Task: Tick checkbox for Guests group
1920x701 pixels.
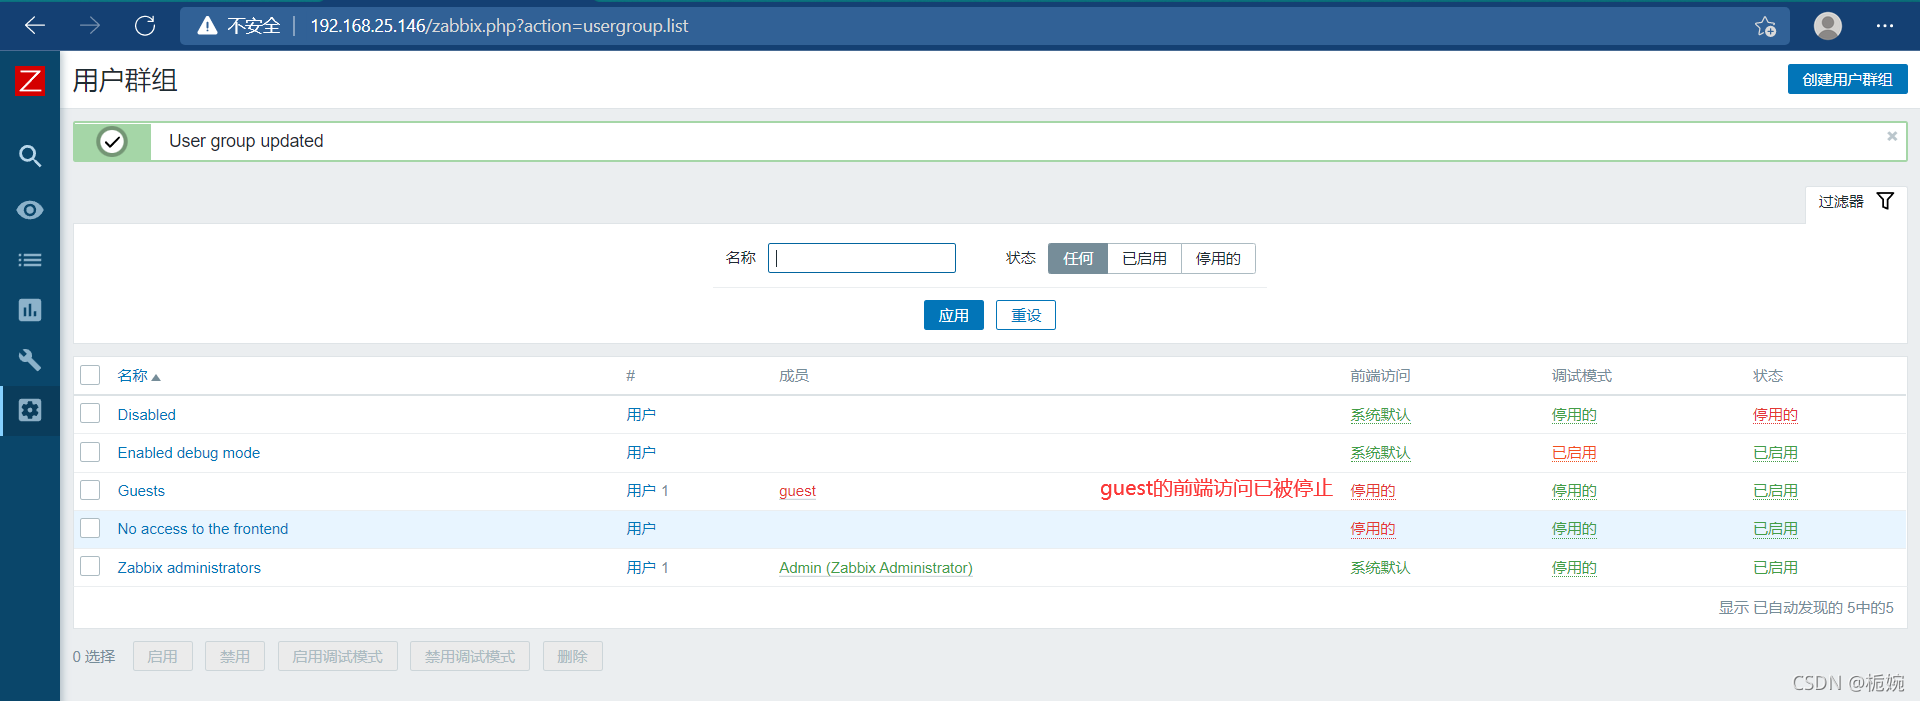Action: point(90,490)
